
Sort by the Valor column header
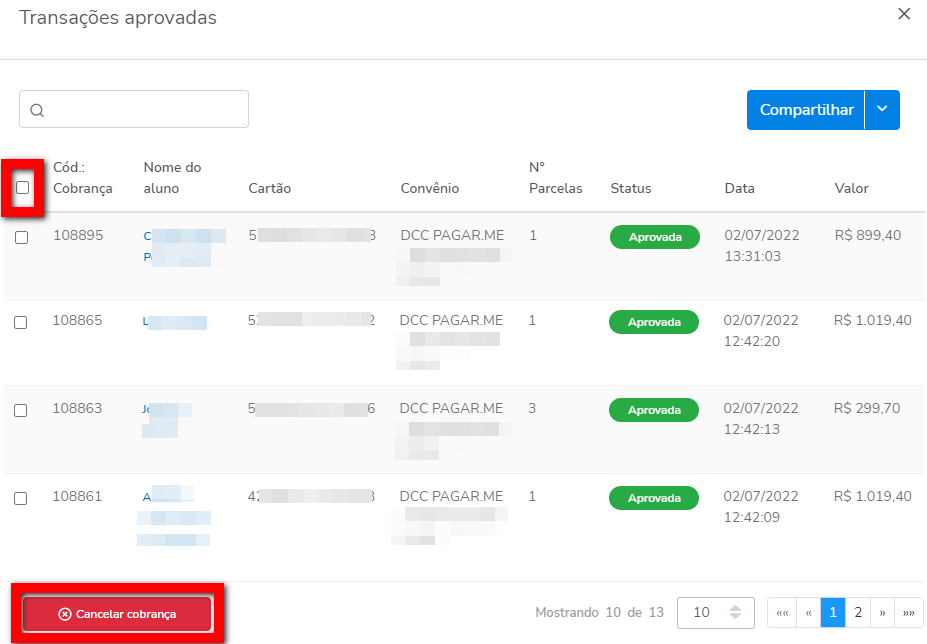[x=851, y=188]
